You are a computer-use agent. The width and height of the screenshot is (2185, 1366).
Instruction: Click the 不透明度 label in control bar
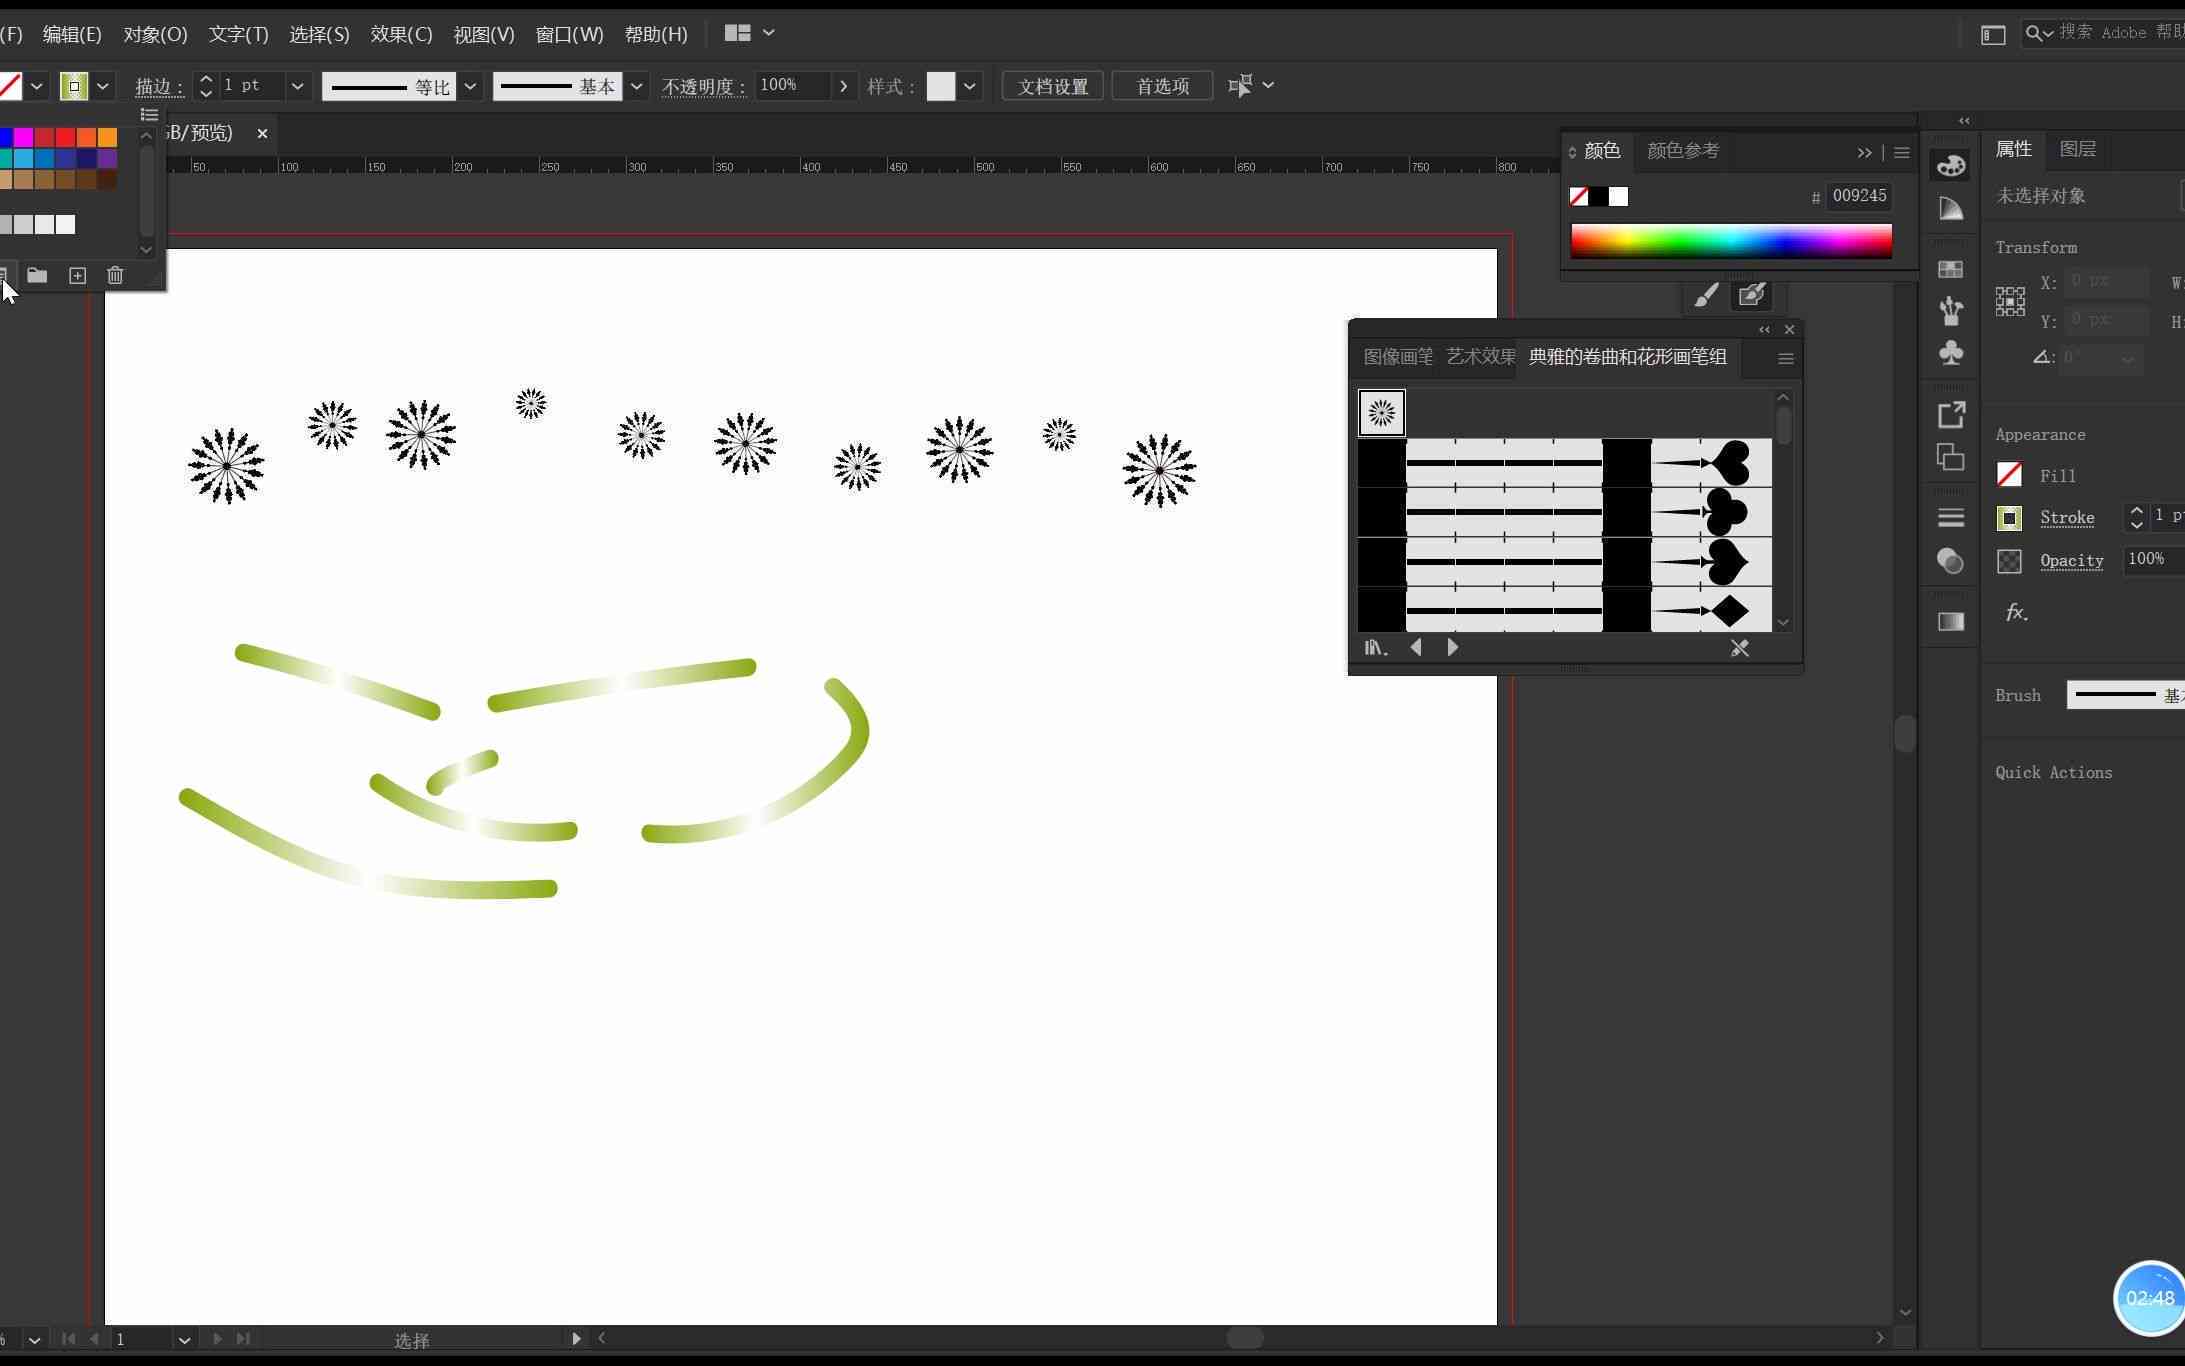[704, 87]
